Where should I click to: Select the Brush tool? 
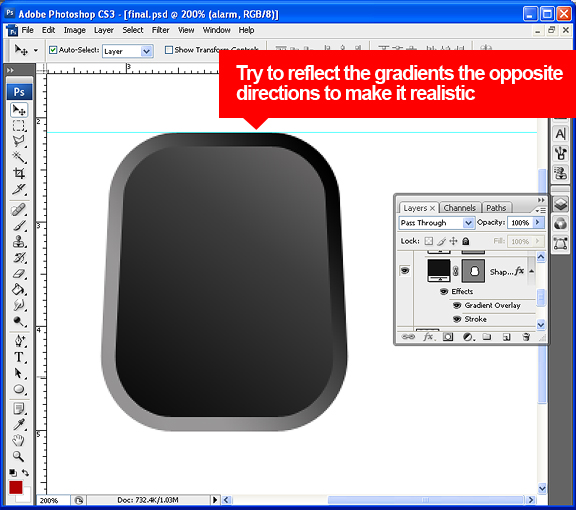[19, 226]
